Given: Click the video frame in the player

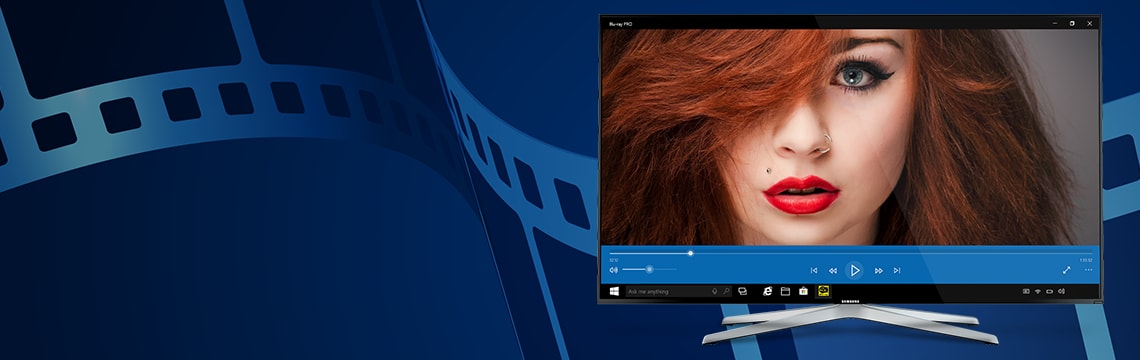Looking at the screenshot, I should click(x=850, y=137).
